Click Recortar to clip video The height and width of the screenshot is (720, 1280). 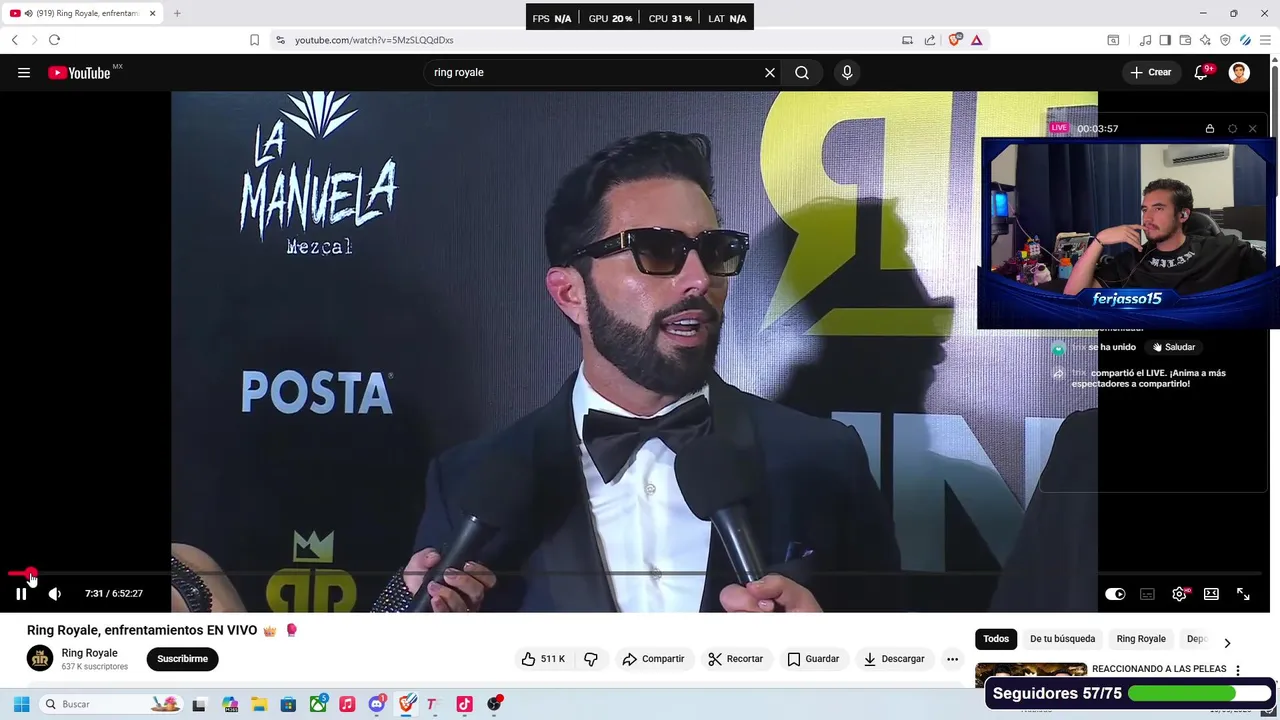point(735,659)
